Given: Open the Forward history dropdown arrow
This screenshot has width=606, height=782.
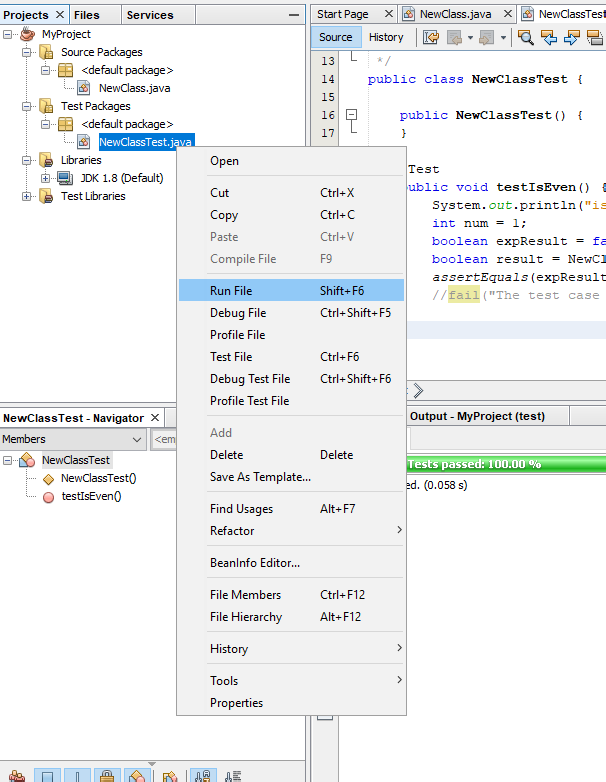Looking at the screenshot, I should [x=503, y=37].
